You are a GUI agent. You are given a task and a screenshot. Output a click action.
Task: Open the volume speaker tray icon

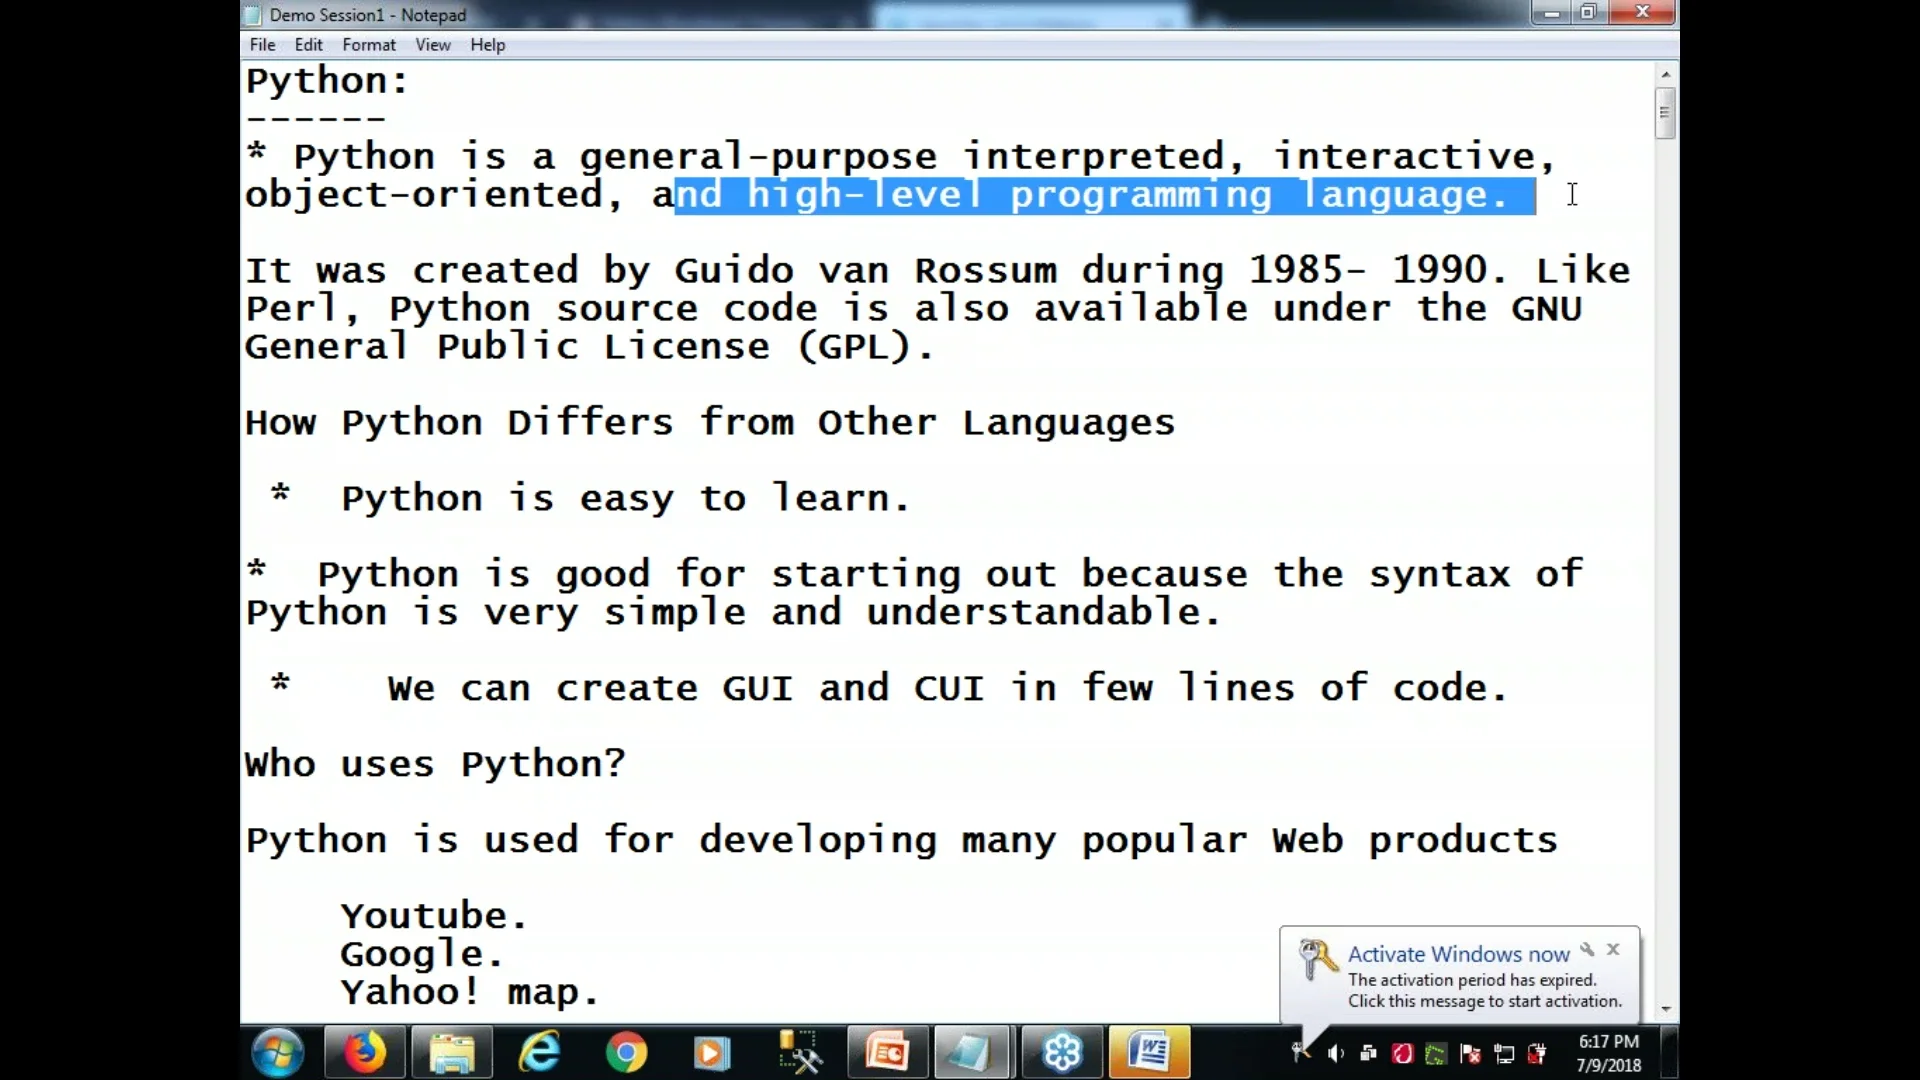(x=1335, y=1053)
